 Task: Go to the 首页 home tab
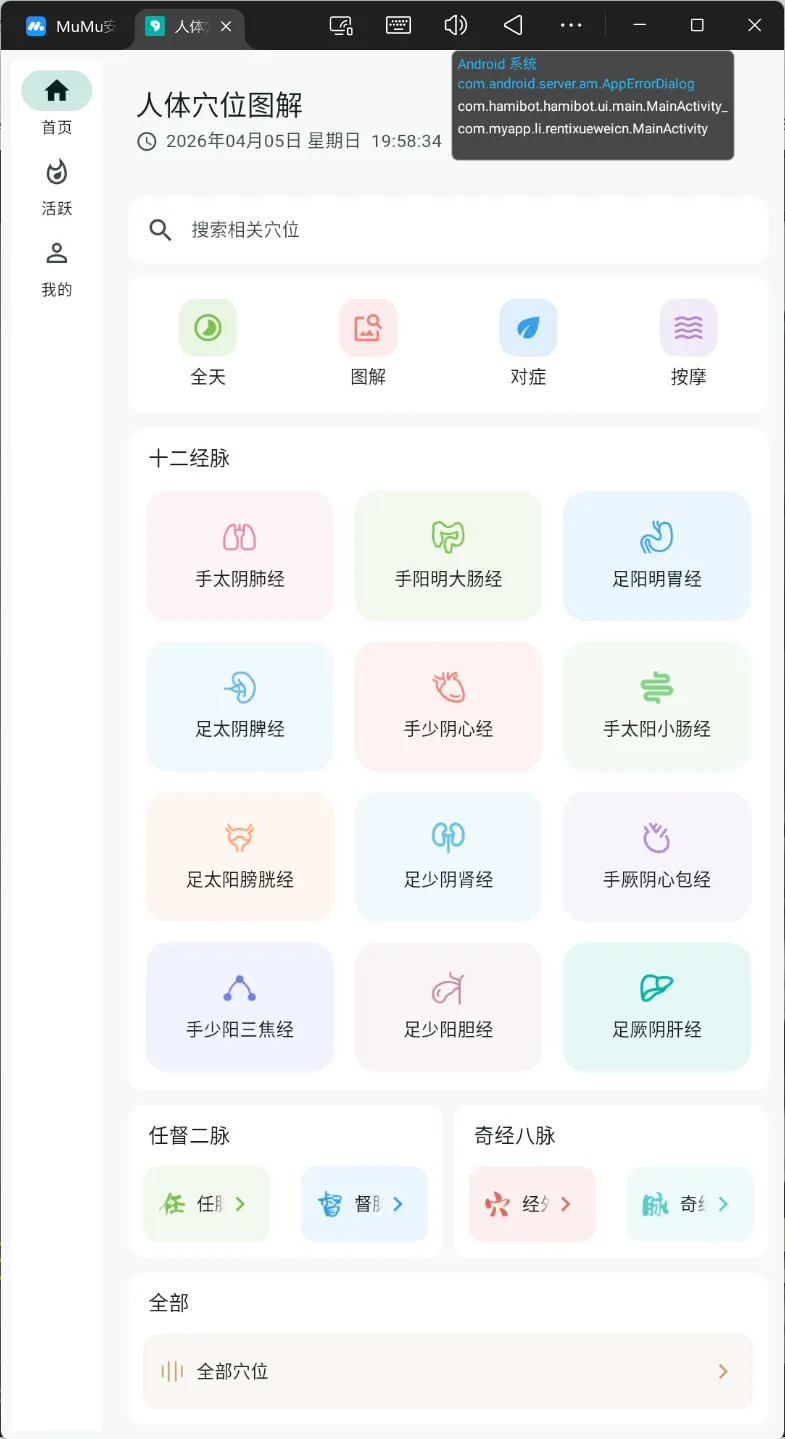click(57, 104)
